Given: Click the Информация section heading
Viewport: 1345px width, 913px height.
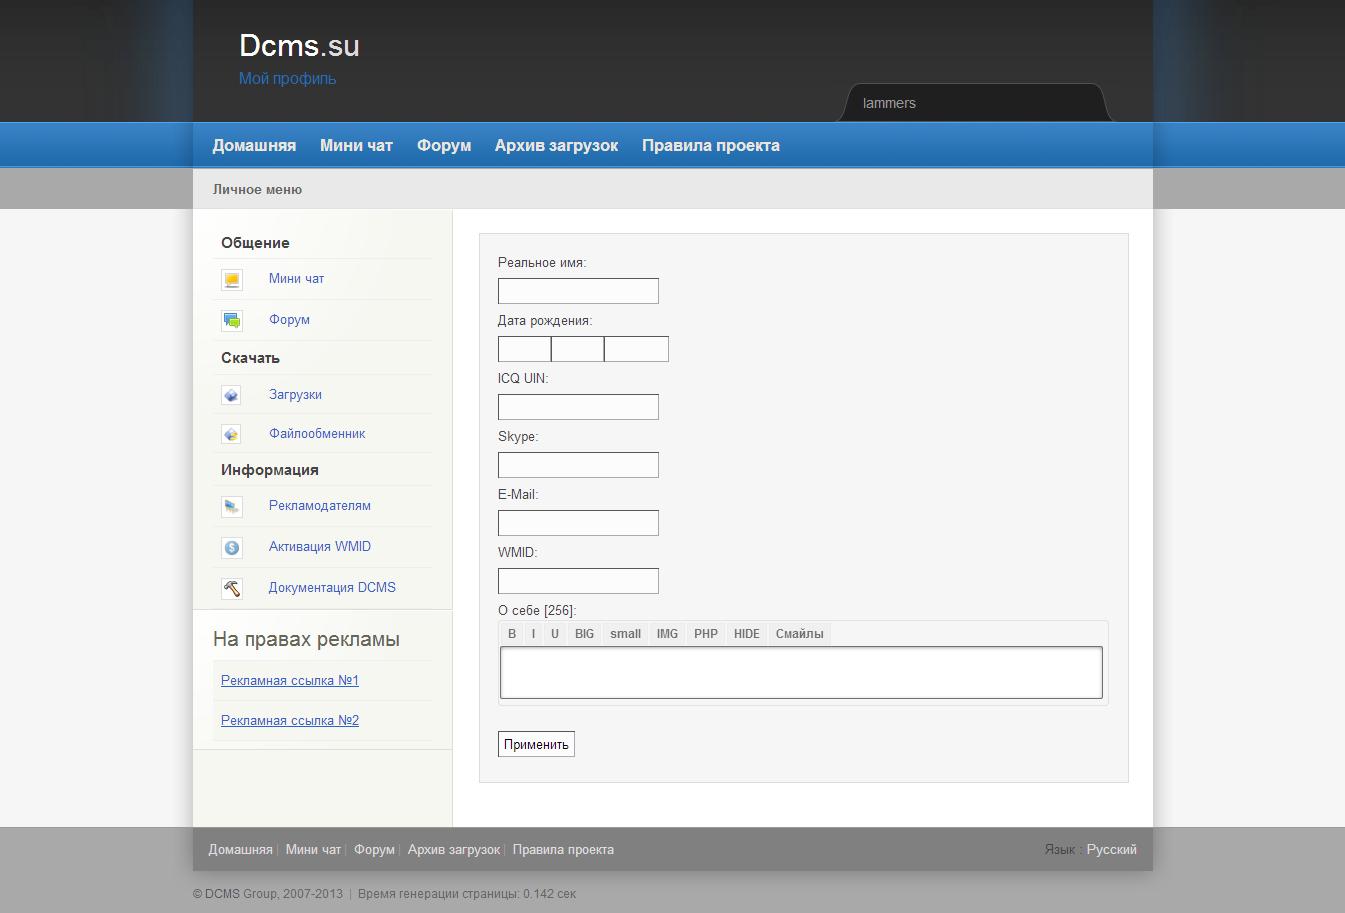Looking at the screenshot, I should click(x=270, y=470).
